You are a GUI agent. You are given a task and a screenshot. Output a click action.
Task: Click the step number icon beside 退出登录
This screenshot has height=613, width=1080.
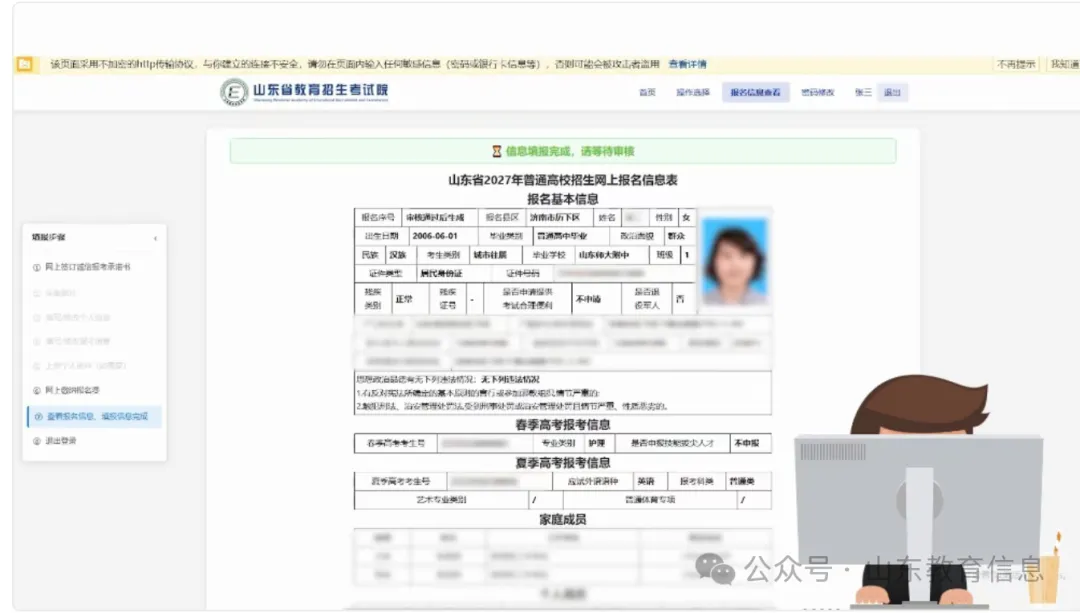37,441
